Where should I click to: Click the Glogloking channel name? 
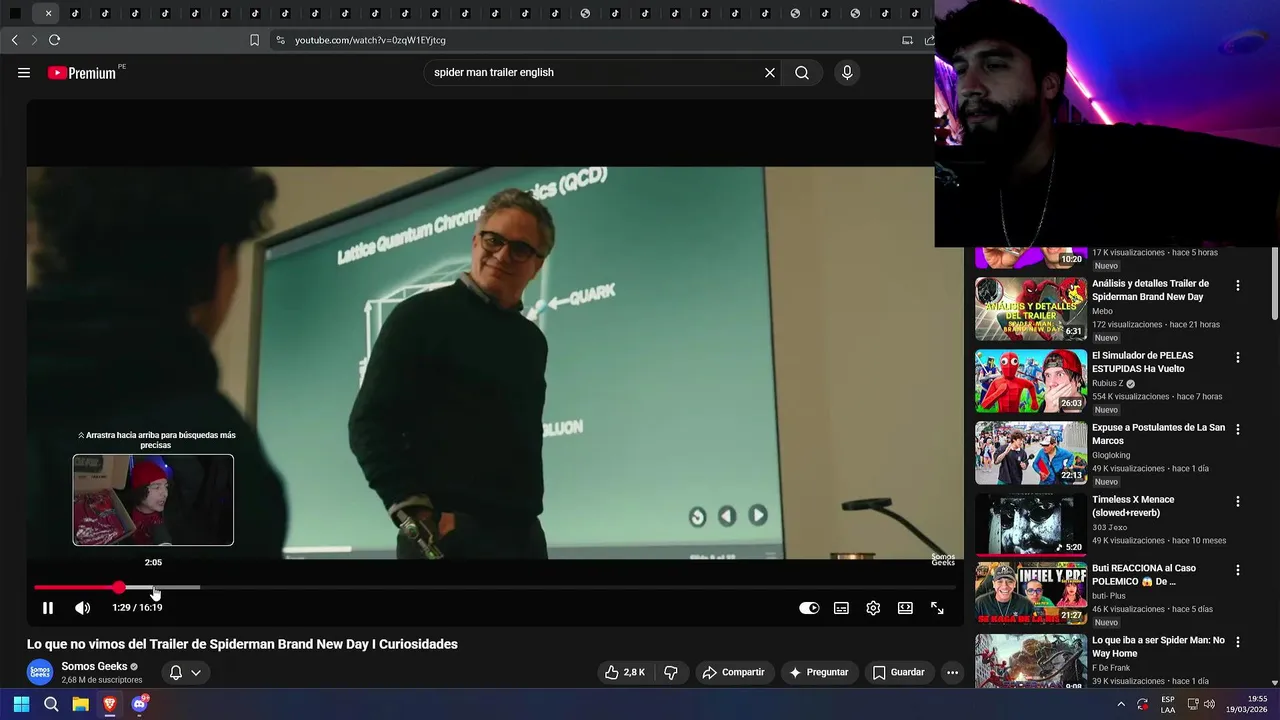tap(1112, 455)
